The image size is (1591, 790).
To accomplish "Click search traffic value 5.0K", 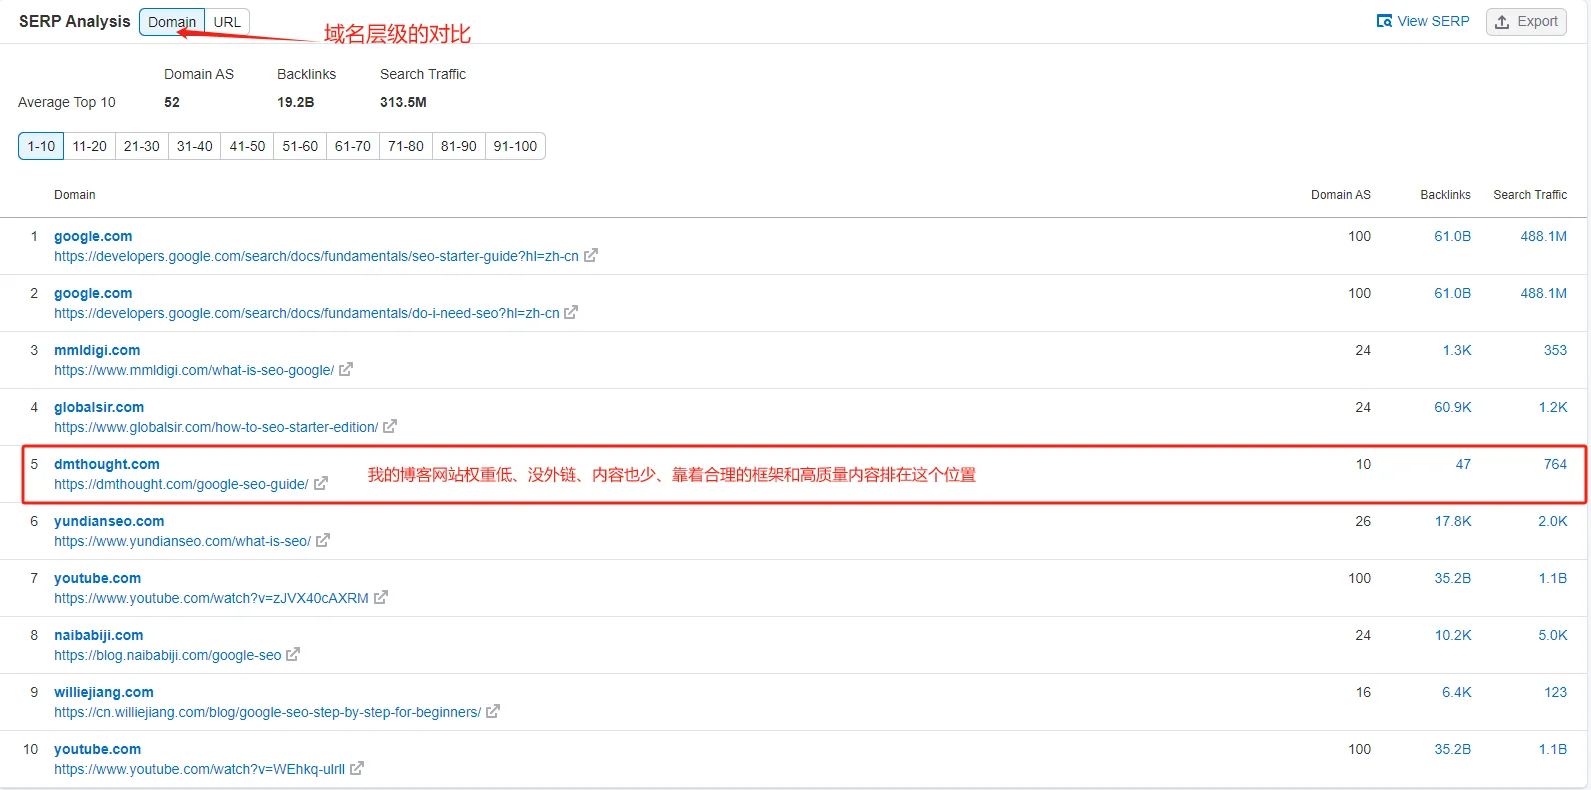I will [1553, 635].
